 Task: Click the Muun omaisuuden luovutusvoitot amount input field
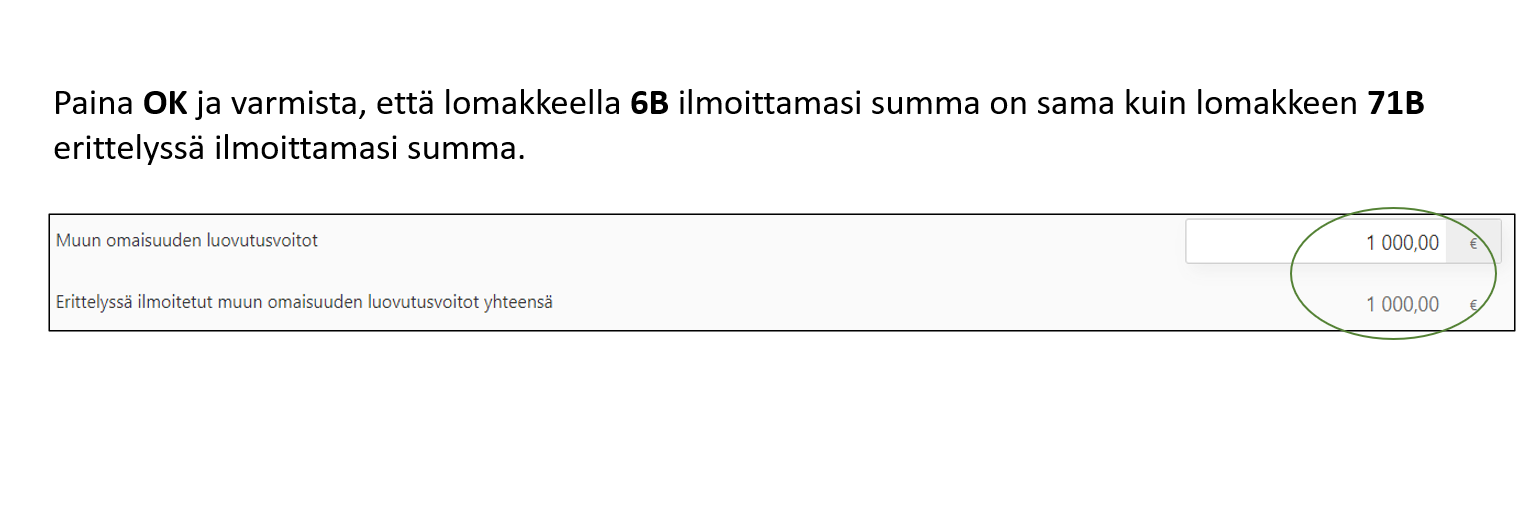[1315, 242]
